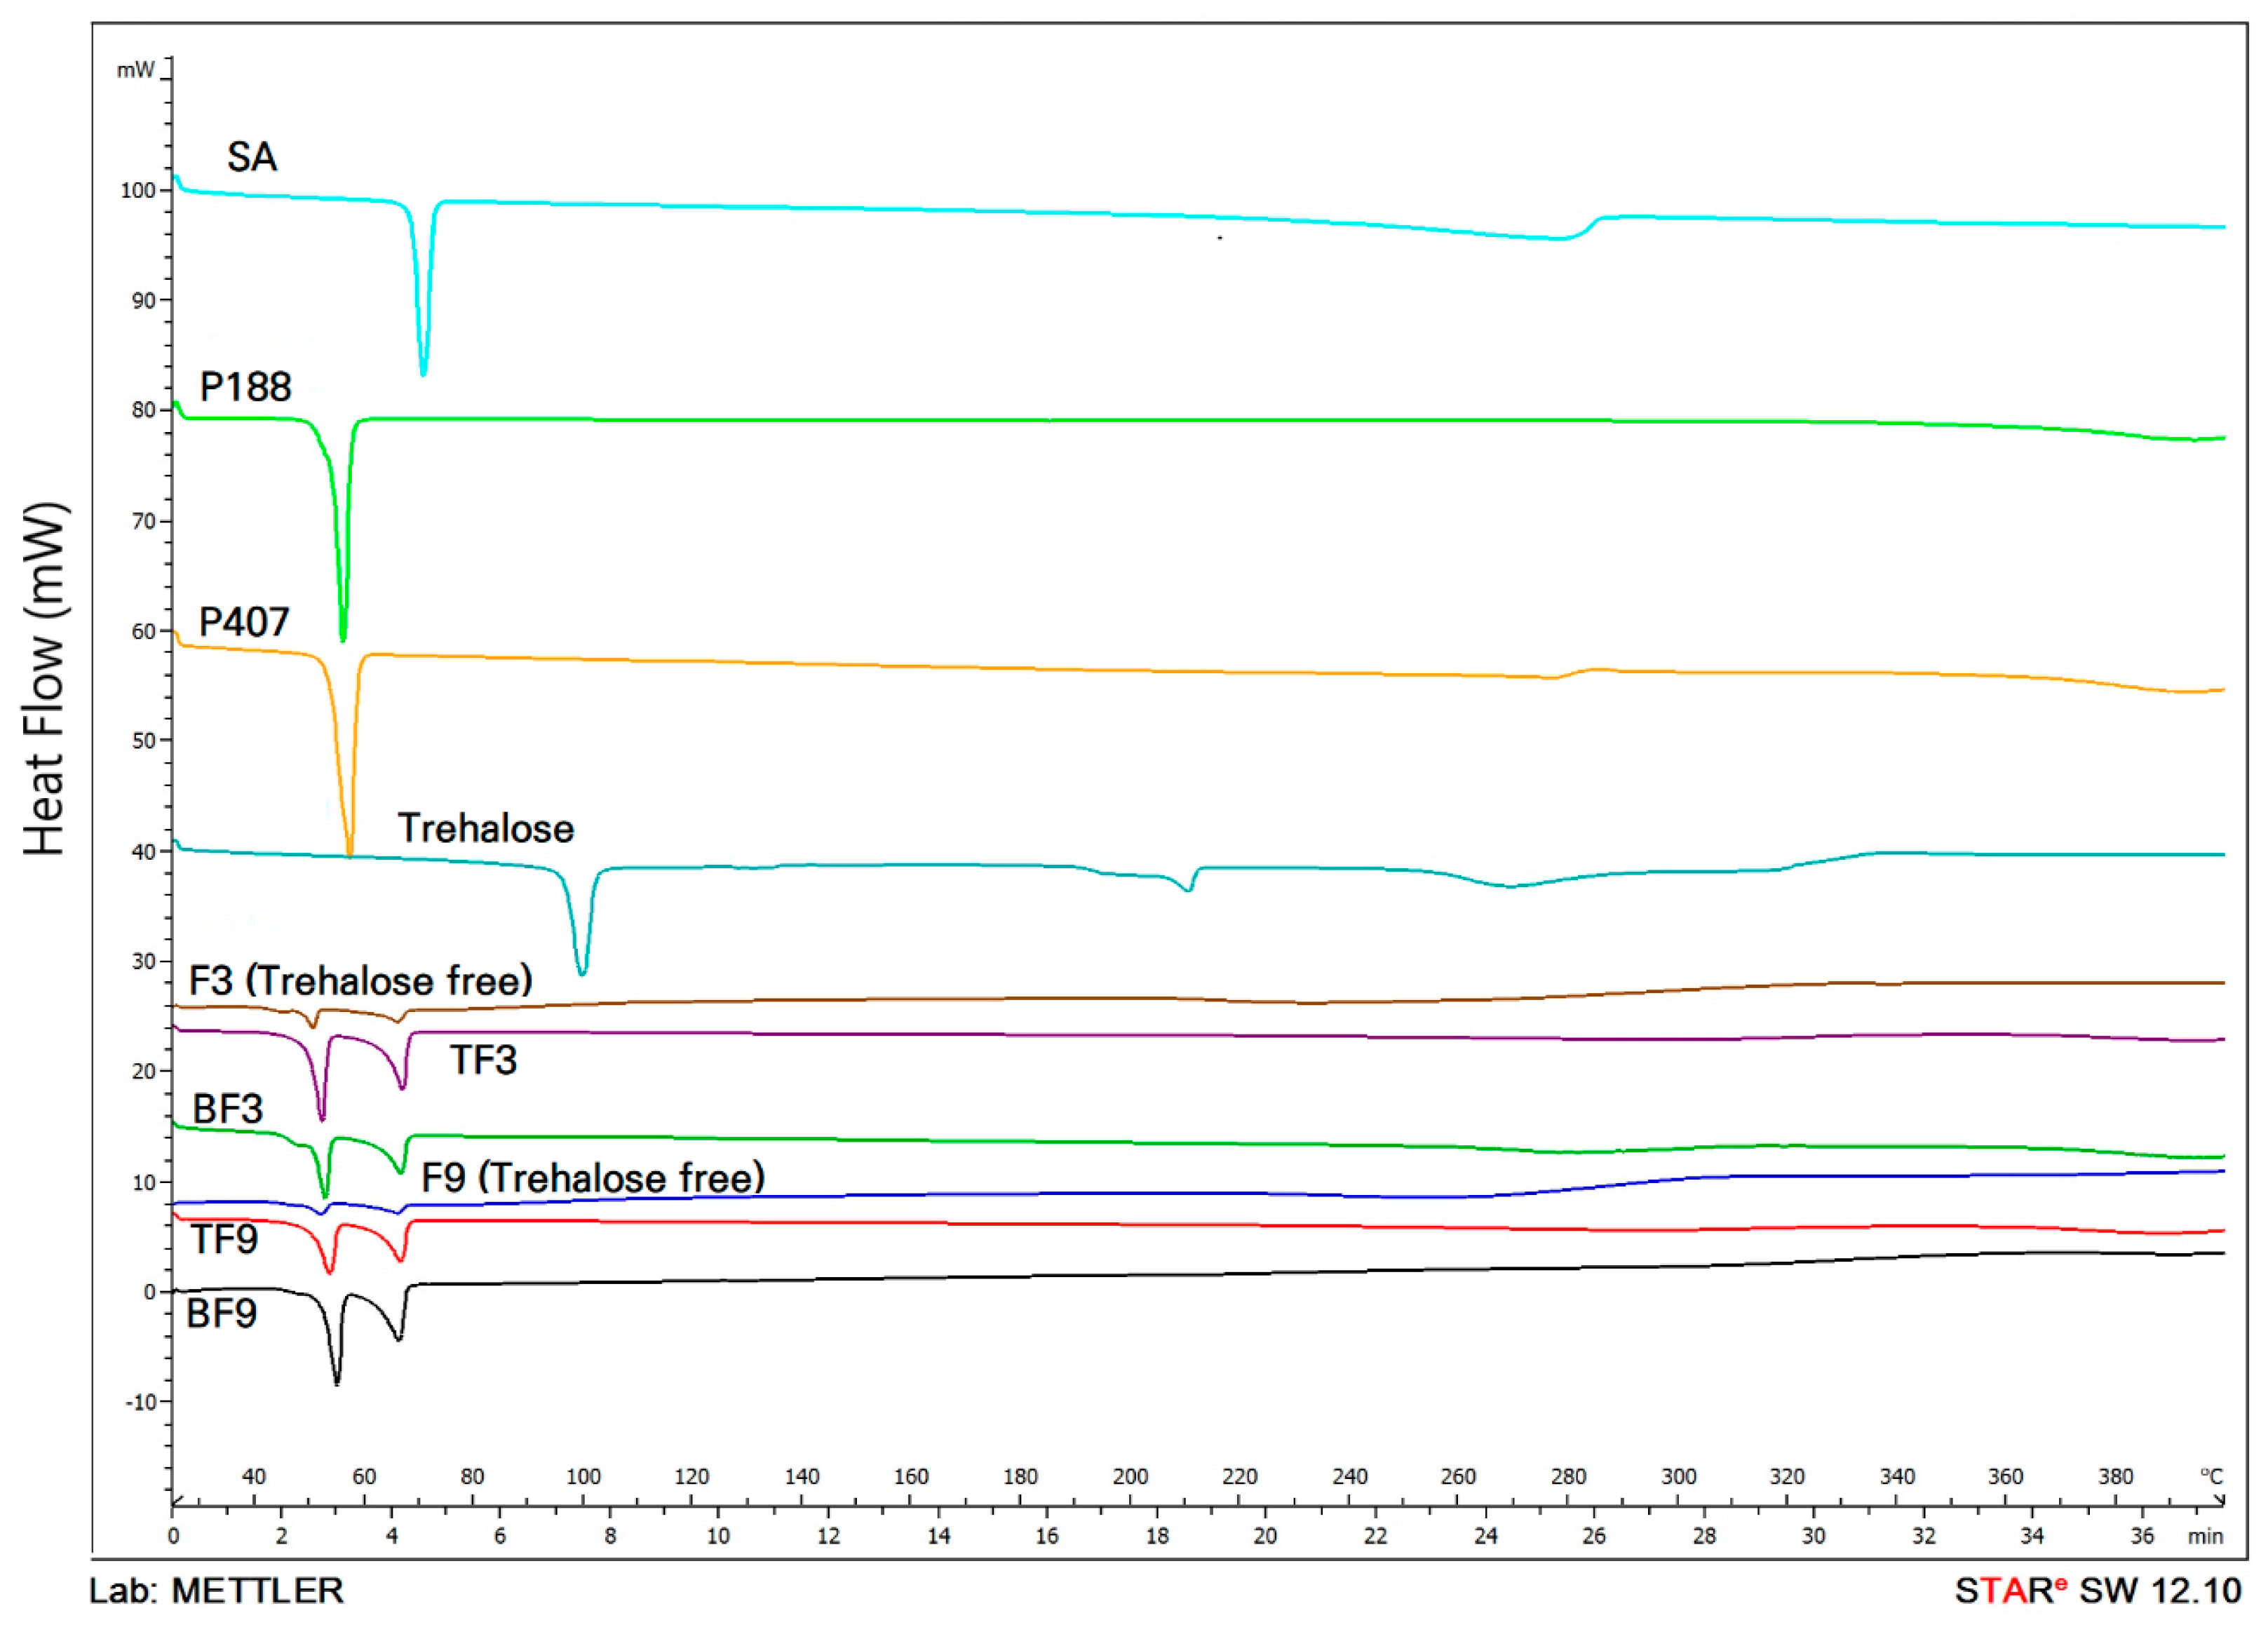Click the STARe SW 12.10 footer text

click(x=2098, y=1590)
